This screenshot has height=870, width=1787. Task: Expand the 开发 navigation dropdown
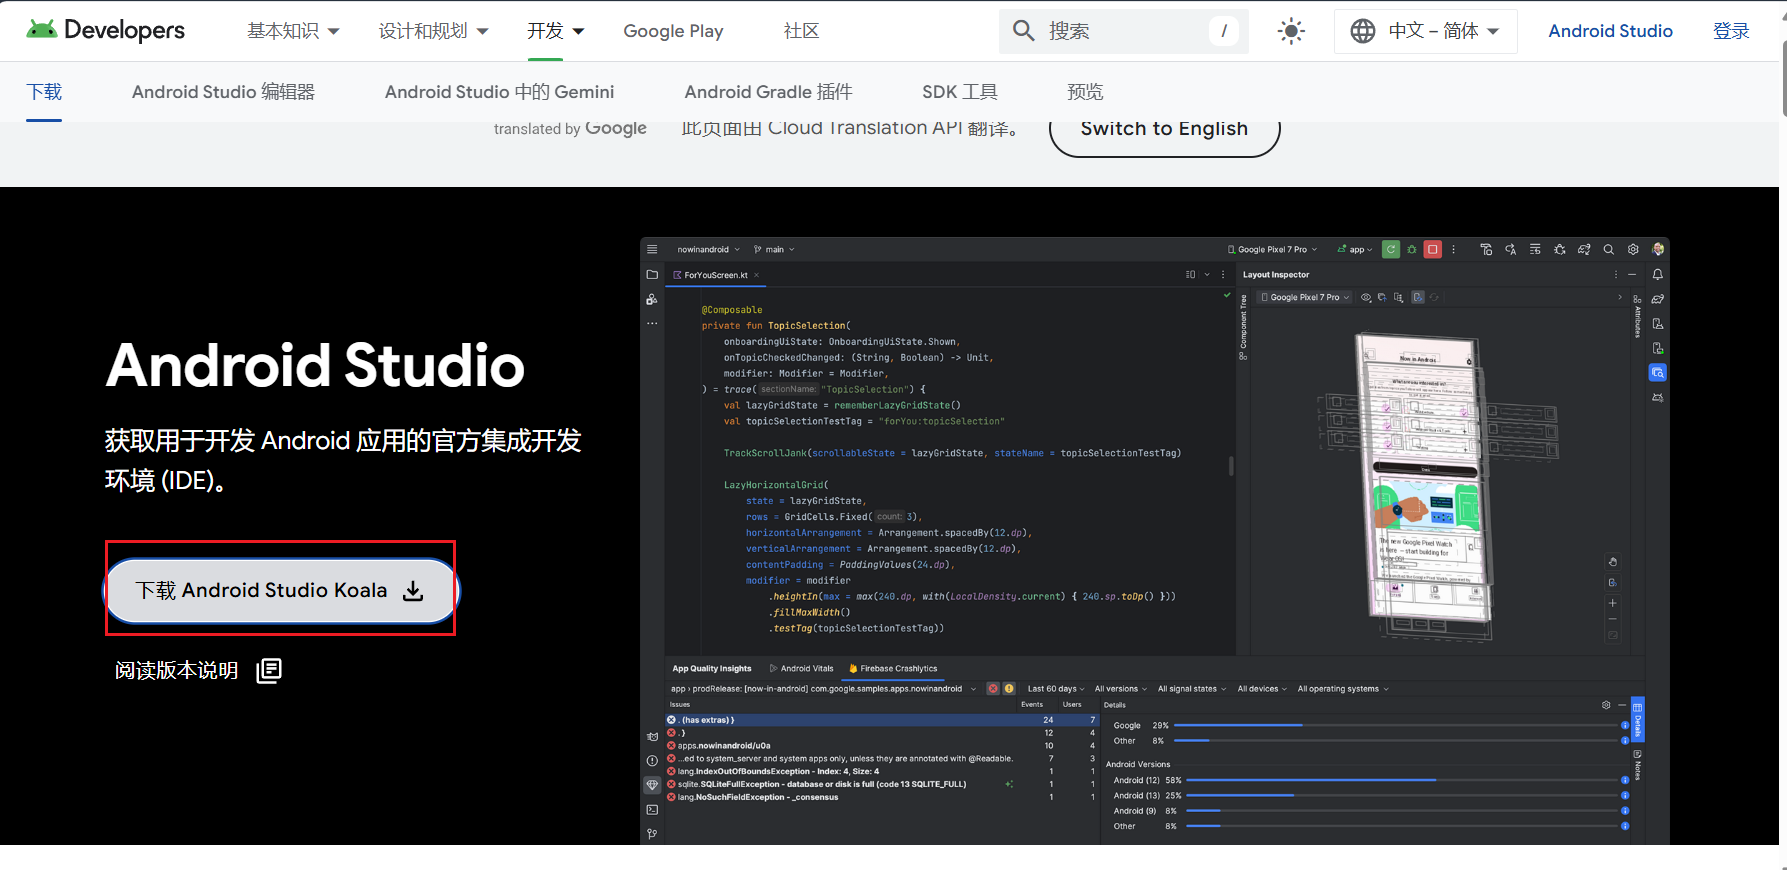click(x=555, y=31)
